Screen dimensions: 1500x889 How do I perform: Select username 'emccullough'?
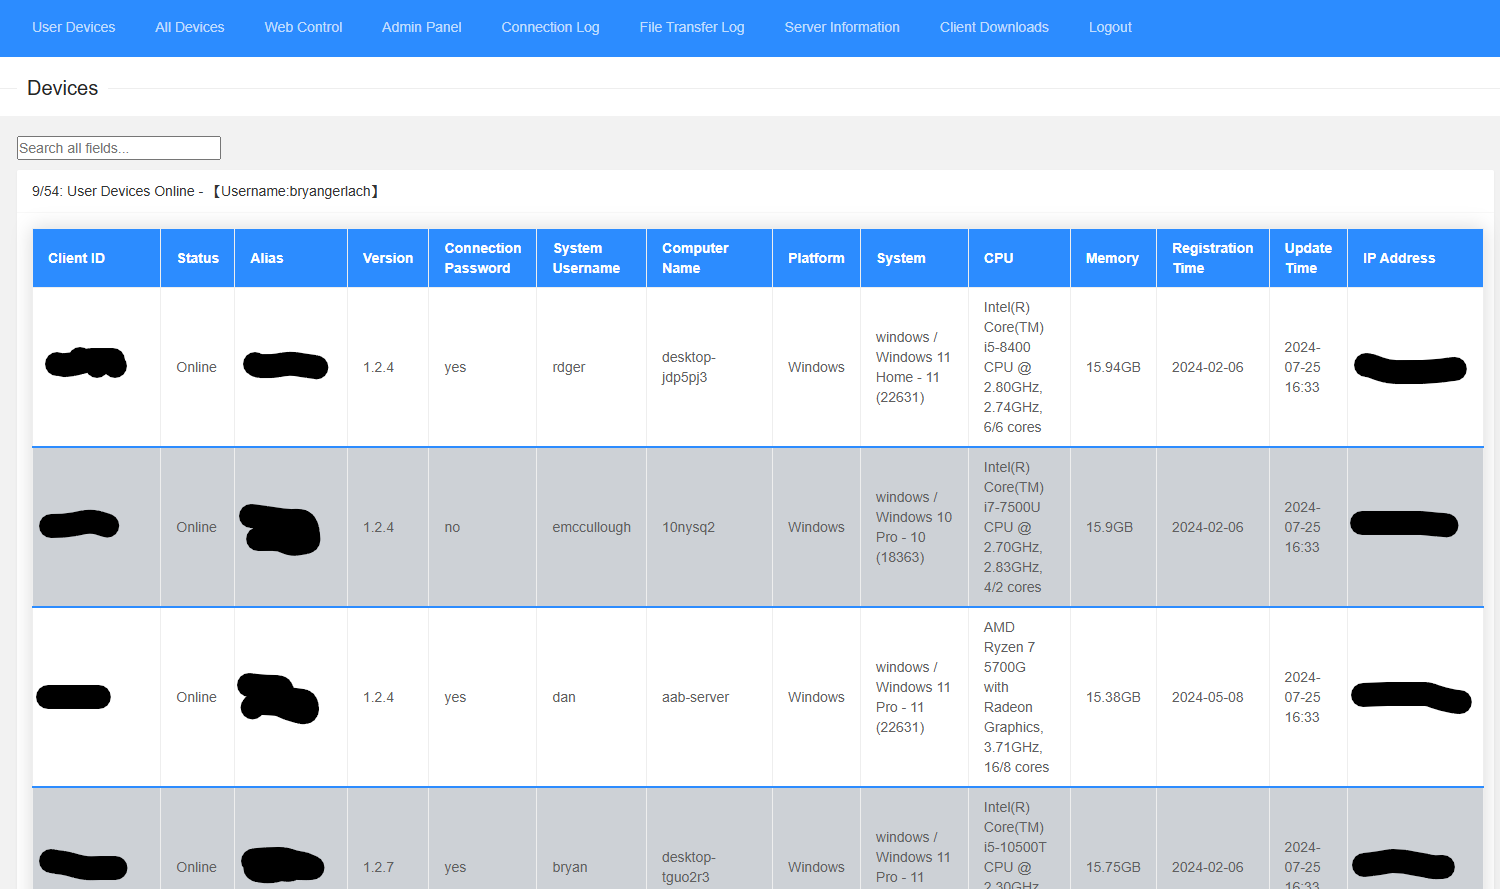592,527
